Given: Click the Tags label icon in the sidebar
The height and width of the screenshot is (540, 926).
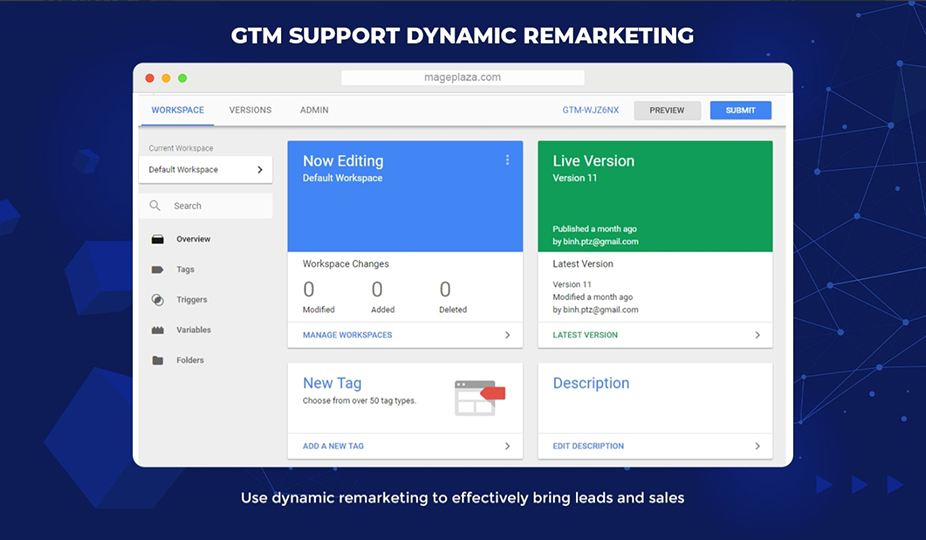Looking at the screenshot, I should (157, 270).
